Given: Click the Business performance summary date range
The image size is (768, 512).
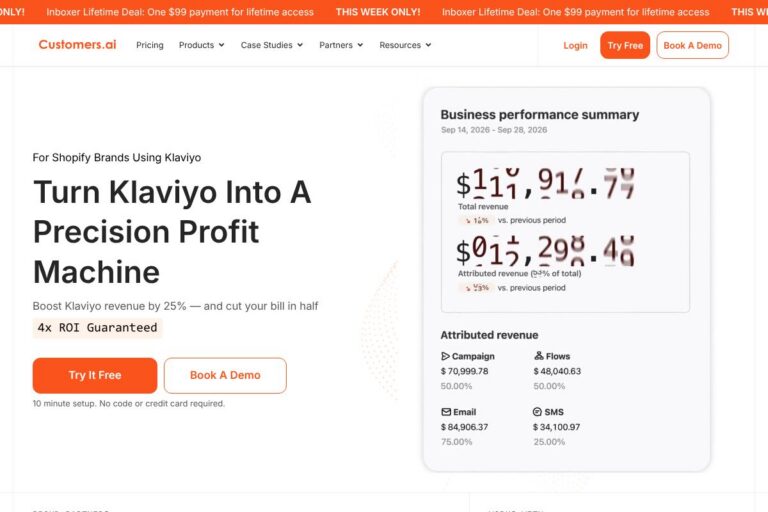Looking at the screenshot, I should point(493,130).
